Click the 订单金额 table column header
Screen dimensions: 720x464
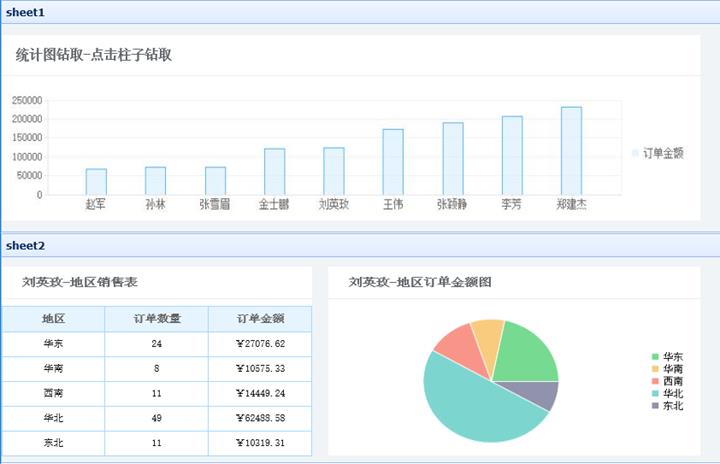(260, 319)
